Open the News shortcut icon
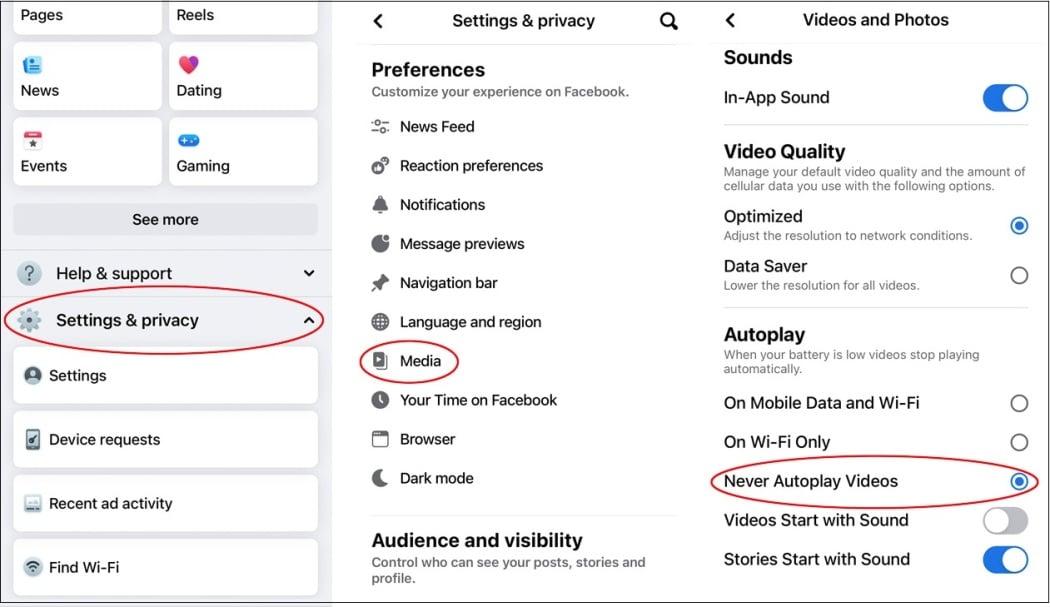 pos(32,65)
